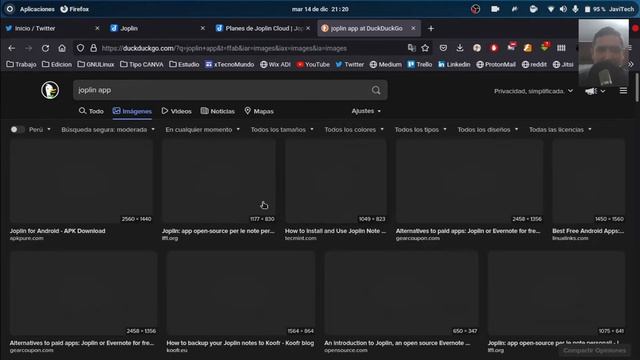Image resolution: width=640 pixels, height=360 pixels.
Task: Click the magnifier search button in DuckDuckGo box
Action: (376, 90)
